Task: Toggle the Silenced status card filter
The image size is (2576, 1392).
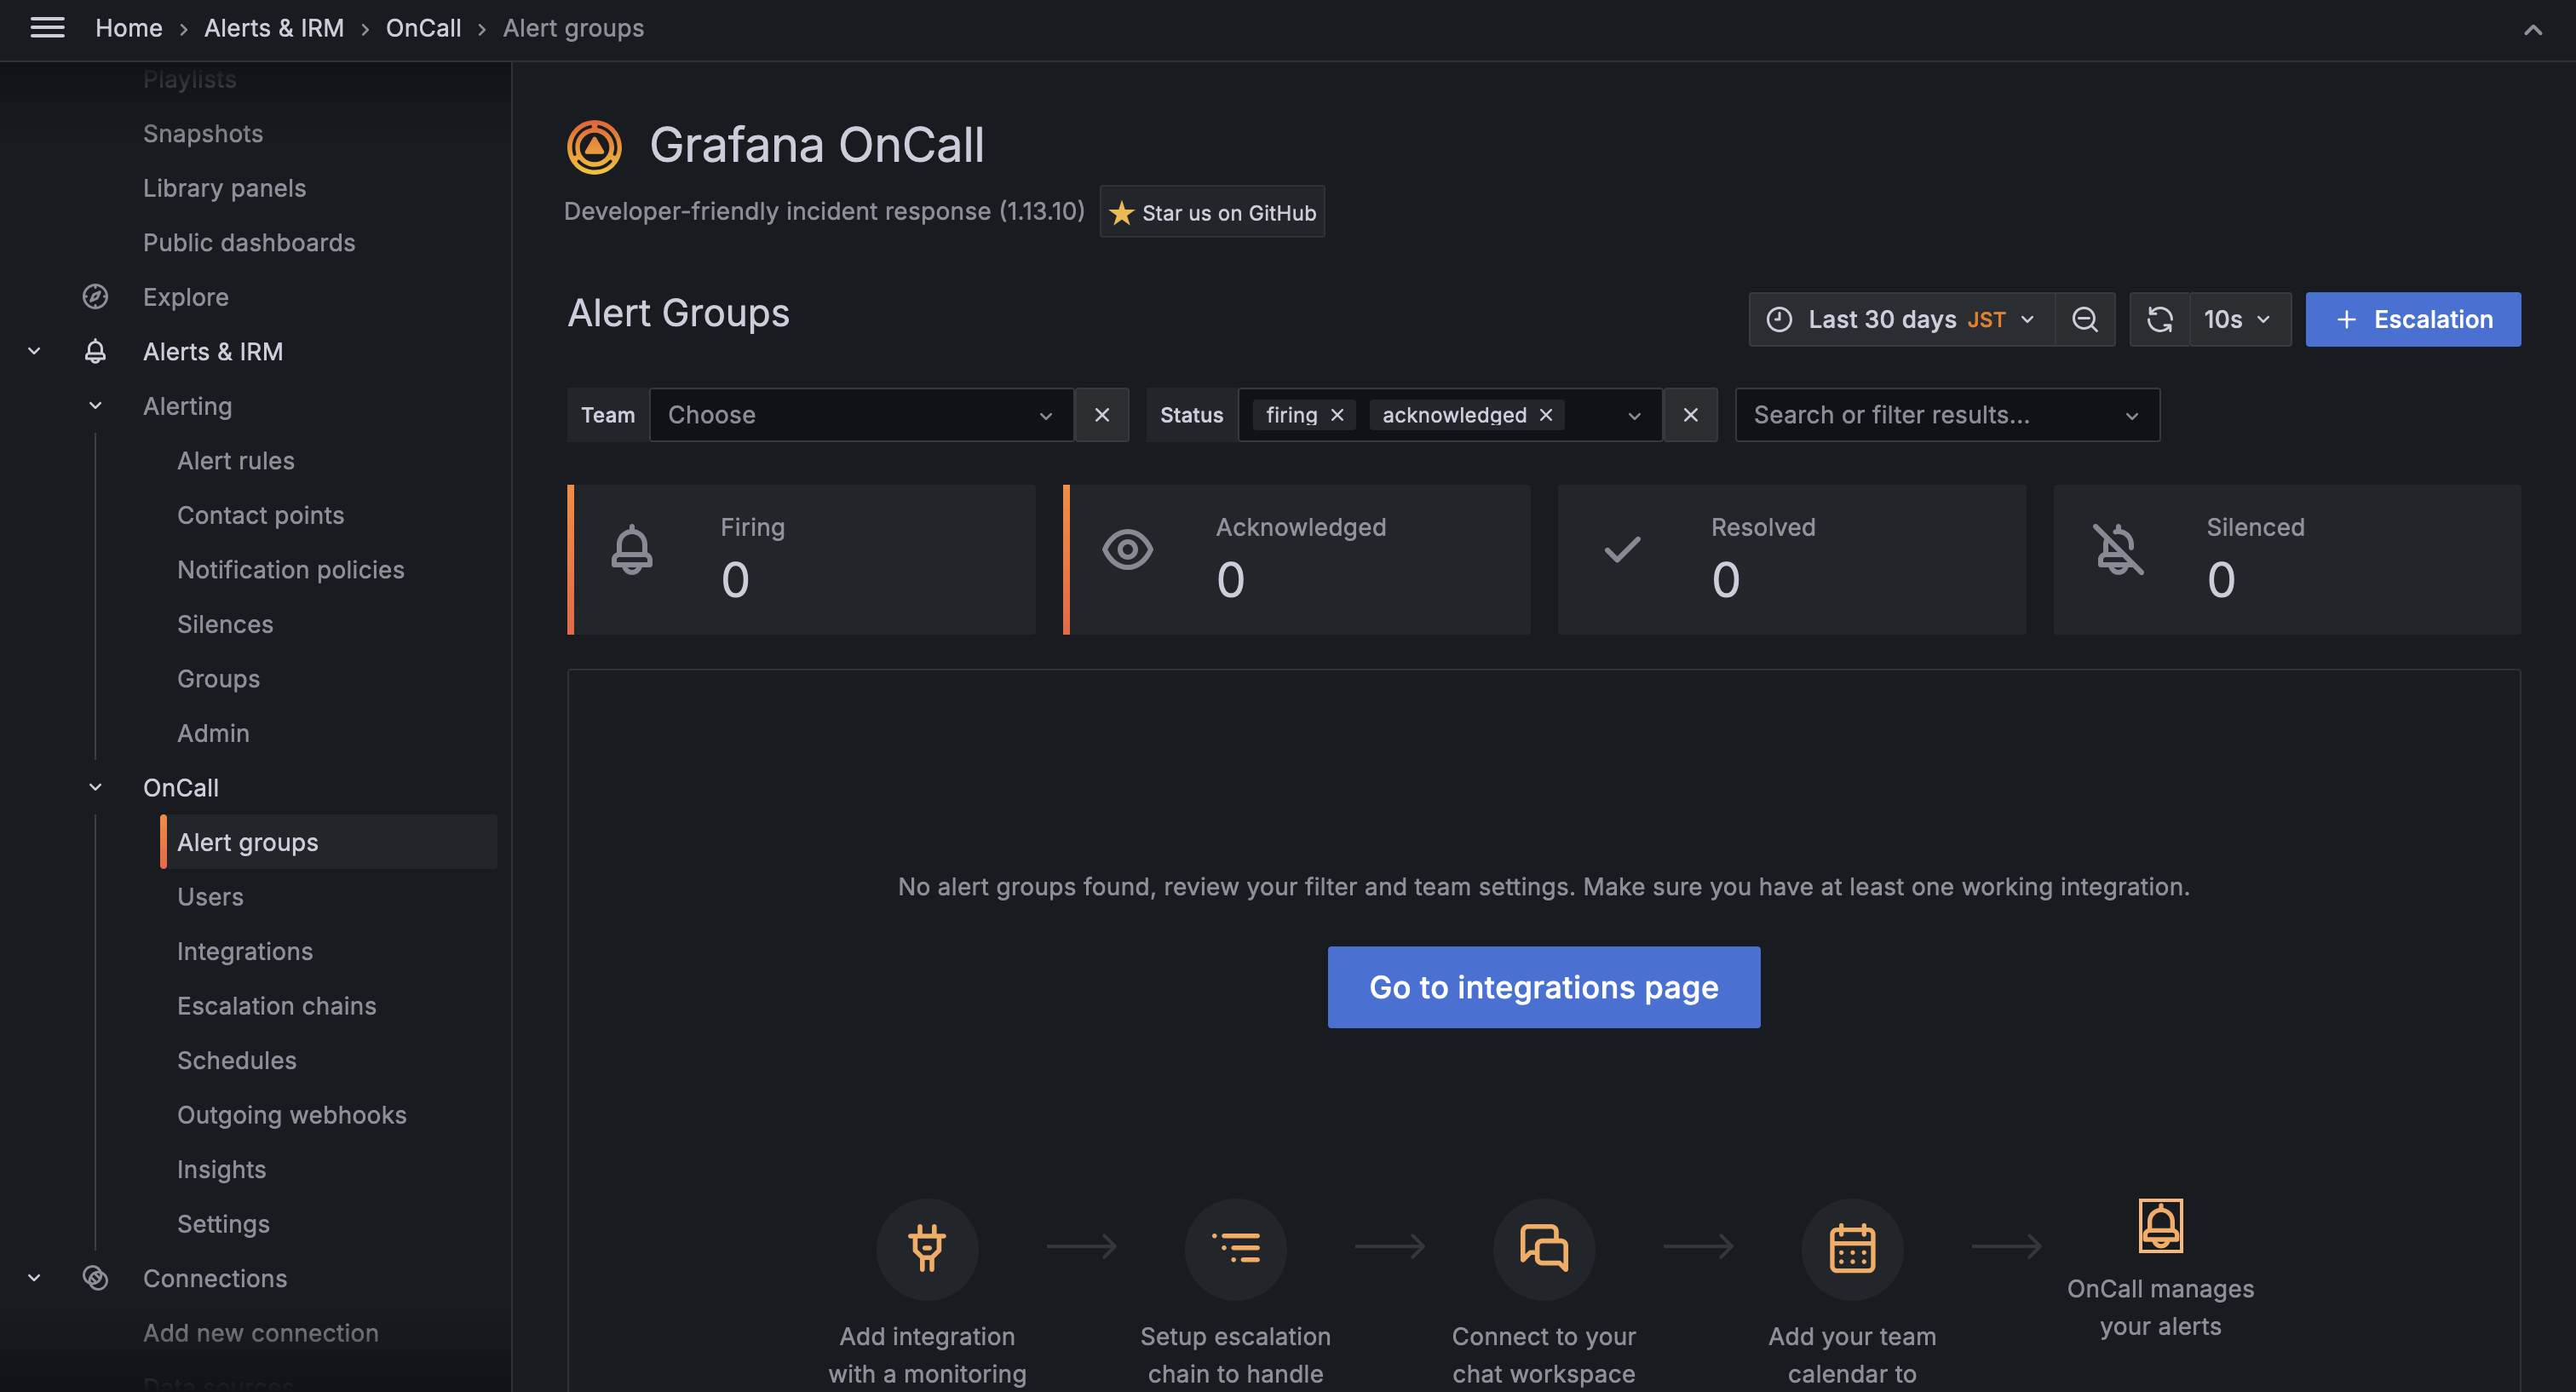Action: point(2286,559)
